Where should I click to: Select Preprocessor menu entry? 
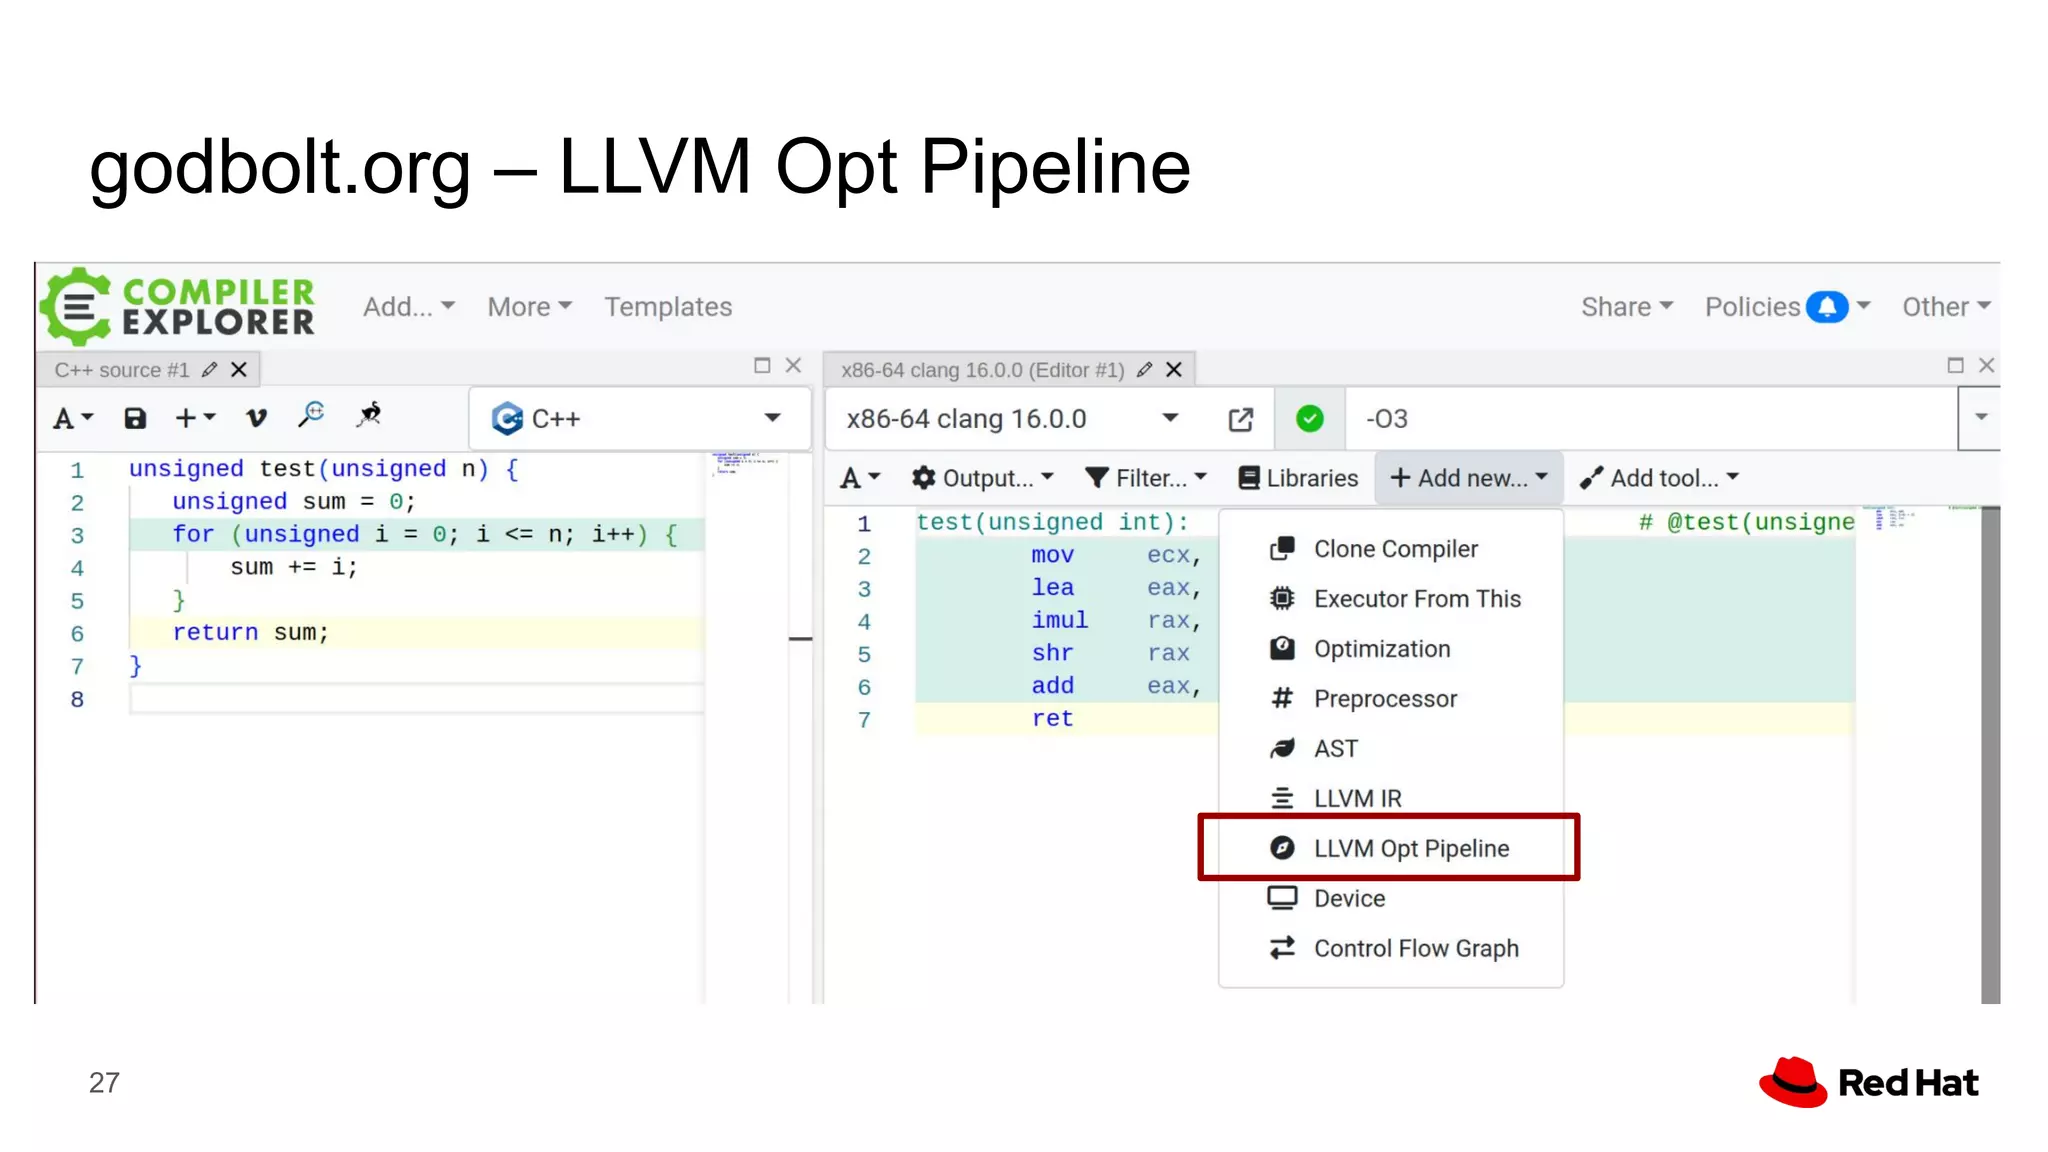click(1391, 699)
